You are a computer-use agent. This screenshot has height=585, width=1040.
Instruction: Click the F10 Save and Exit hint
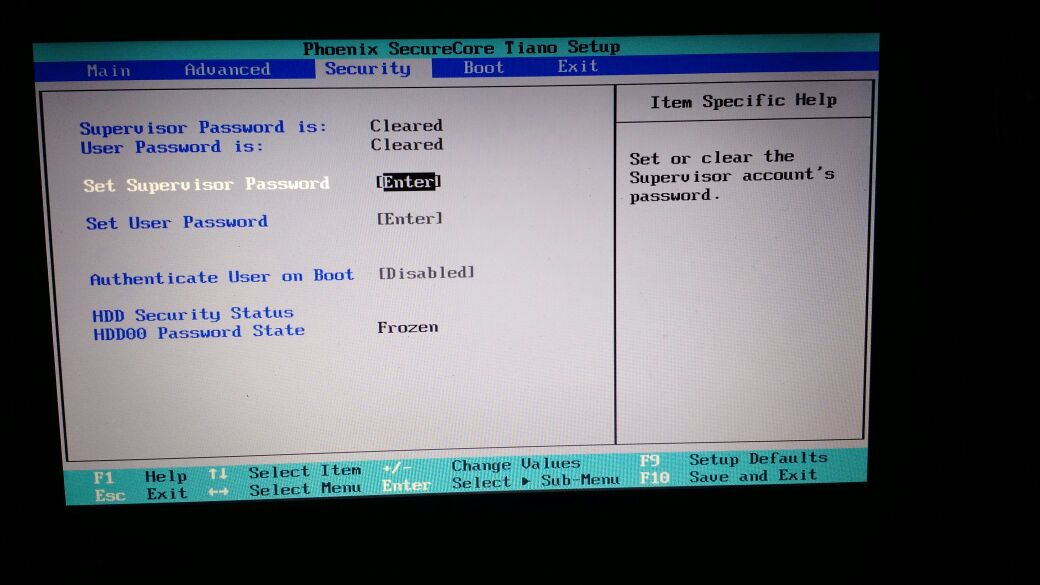pyautogui.click(x=728, y=476)
